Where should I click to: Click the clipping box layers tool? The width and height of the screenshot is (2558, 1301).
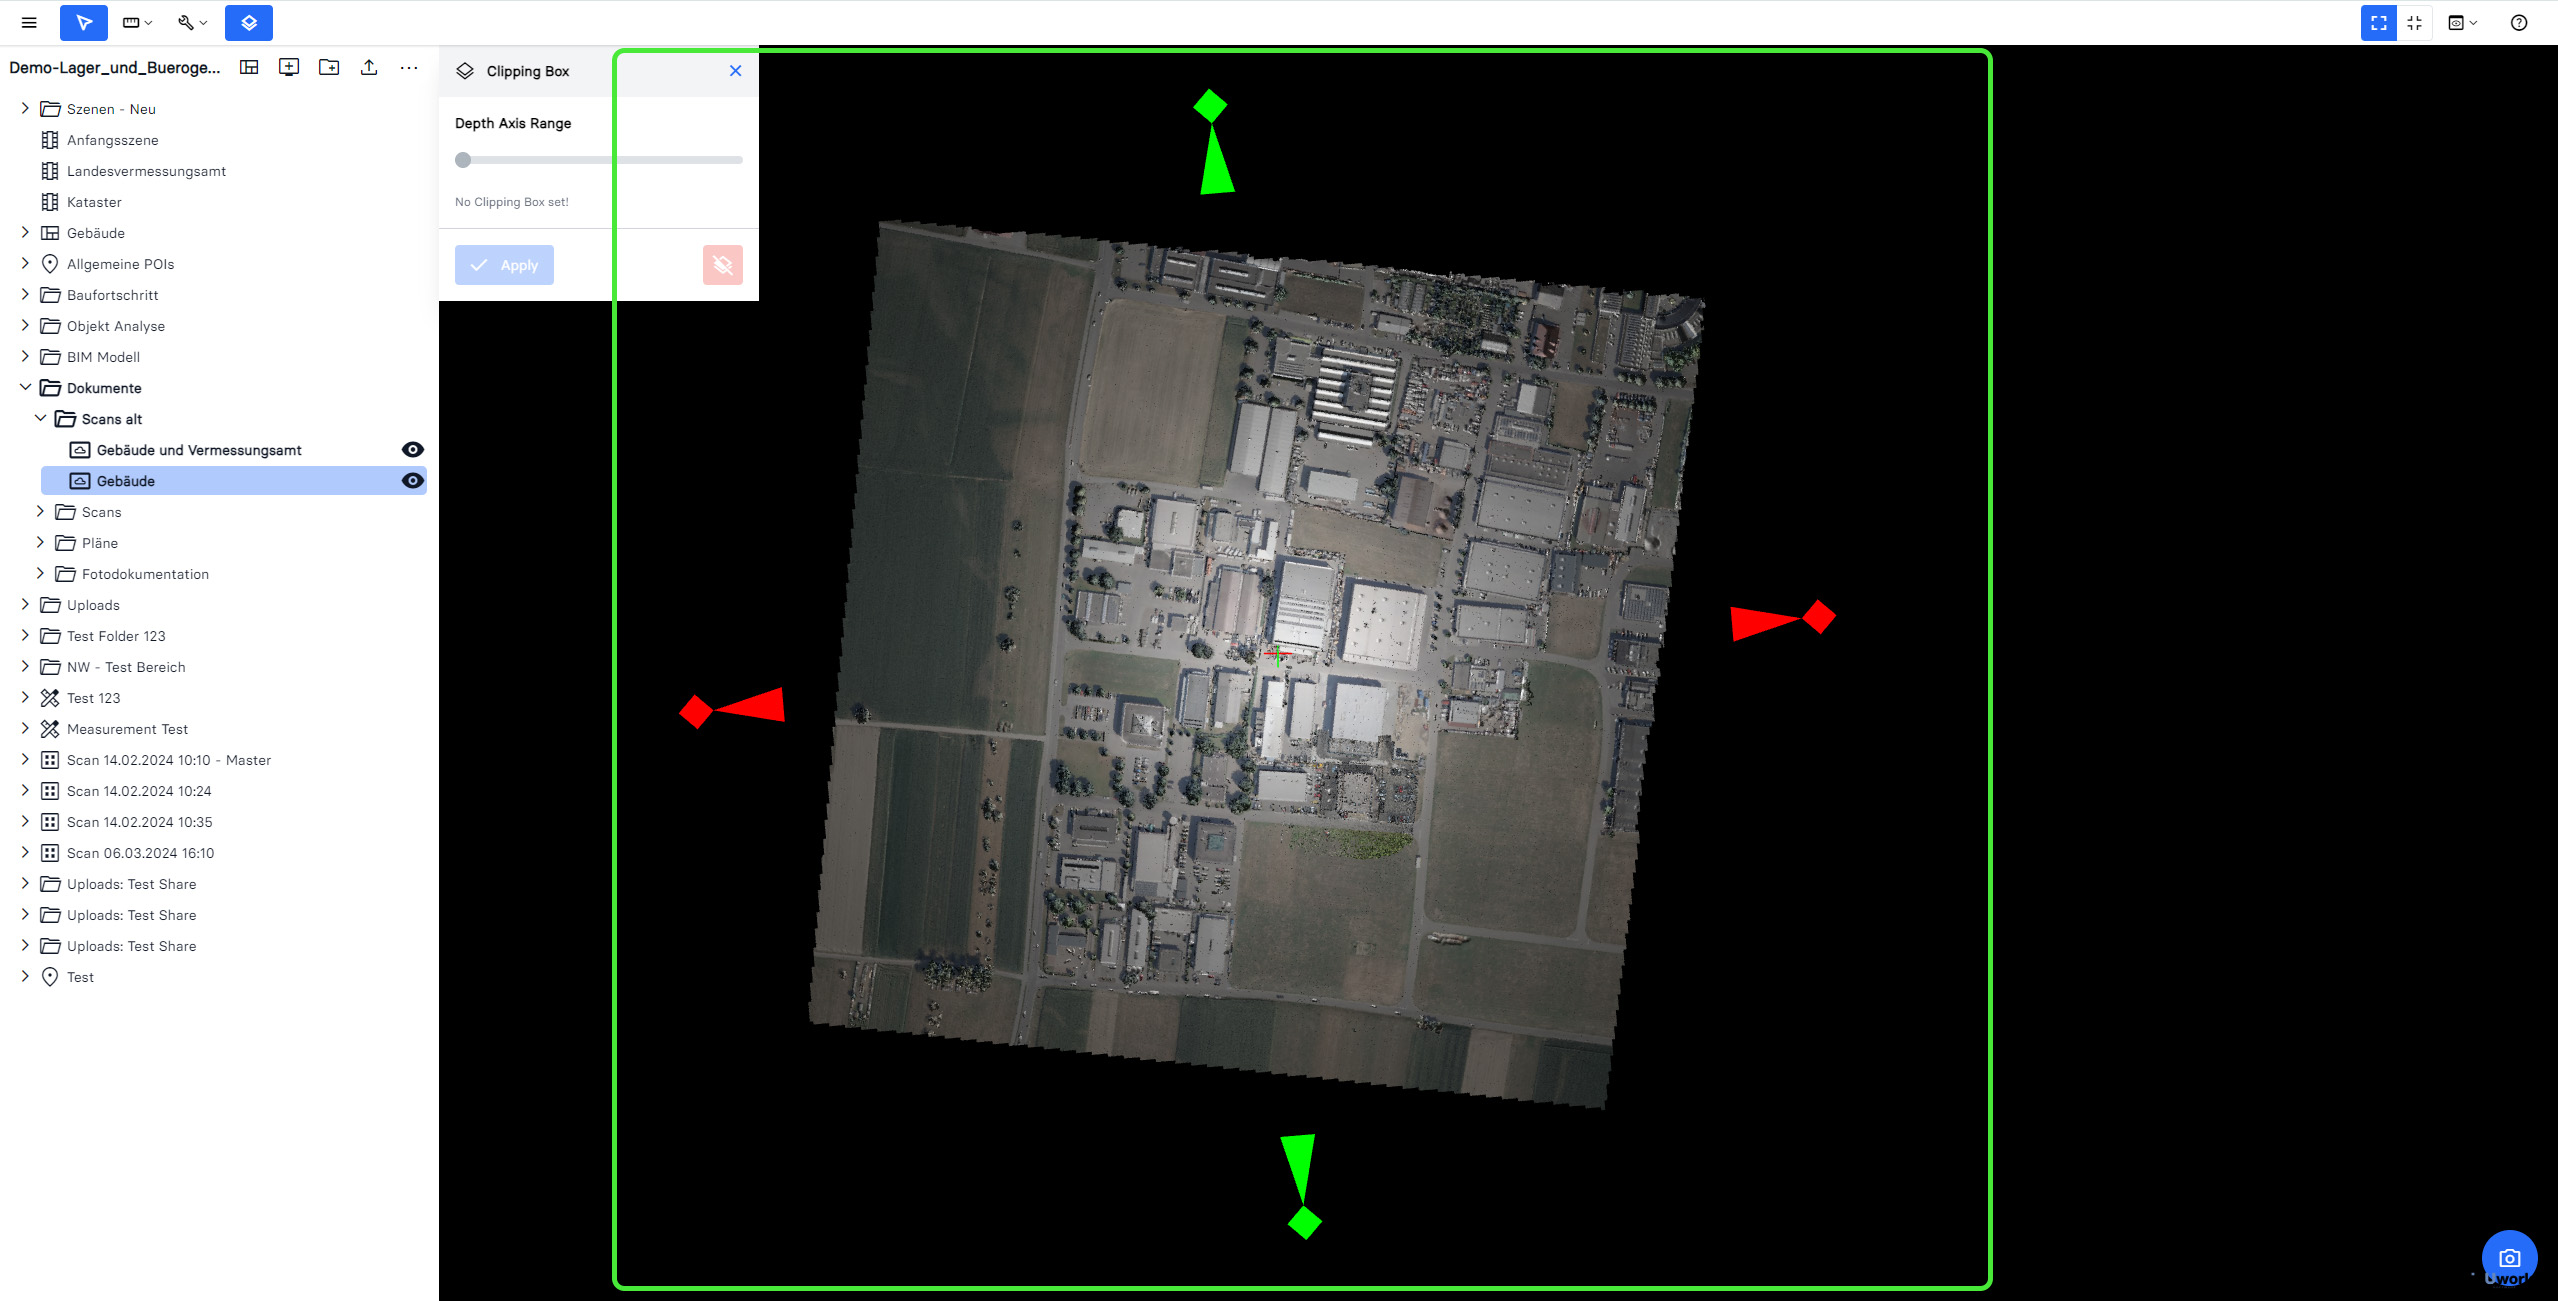point(249,22)
